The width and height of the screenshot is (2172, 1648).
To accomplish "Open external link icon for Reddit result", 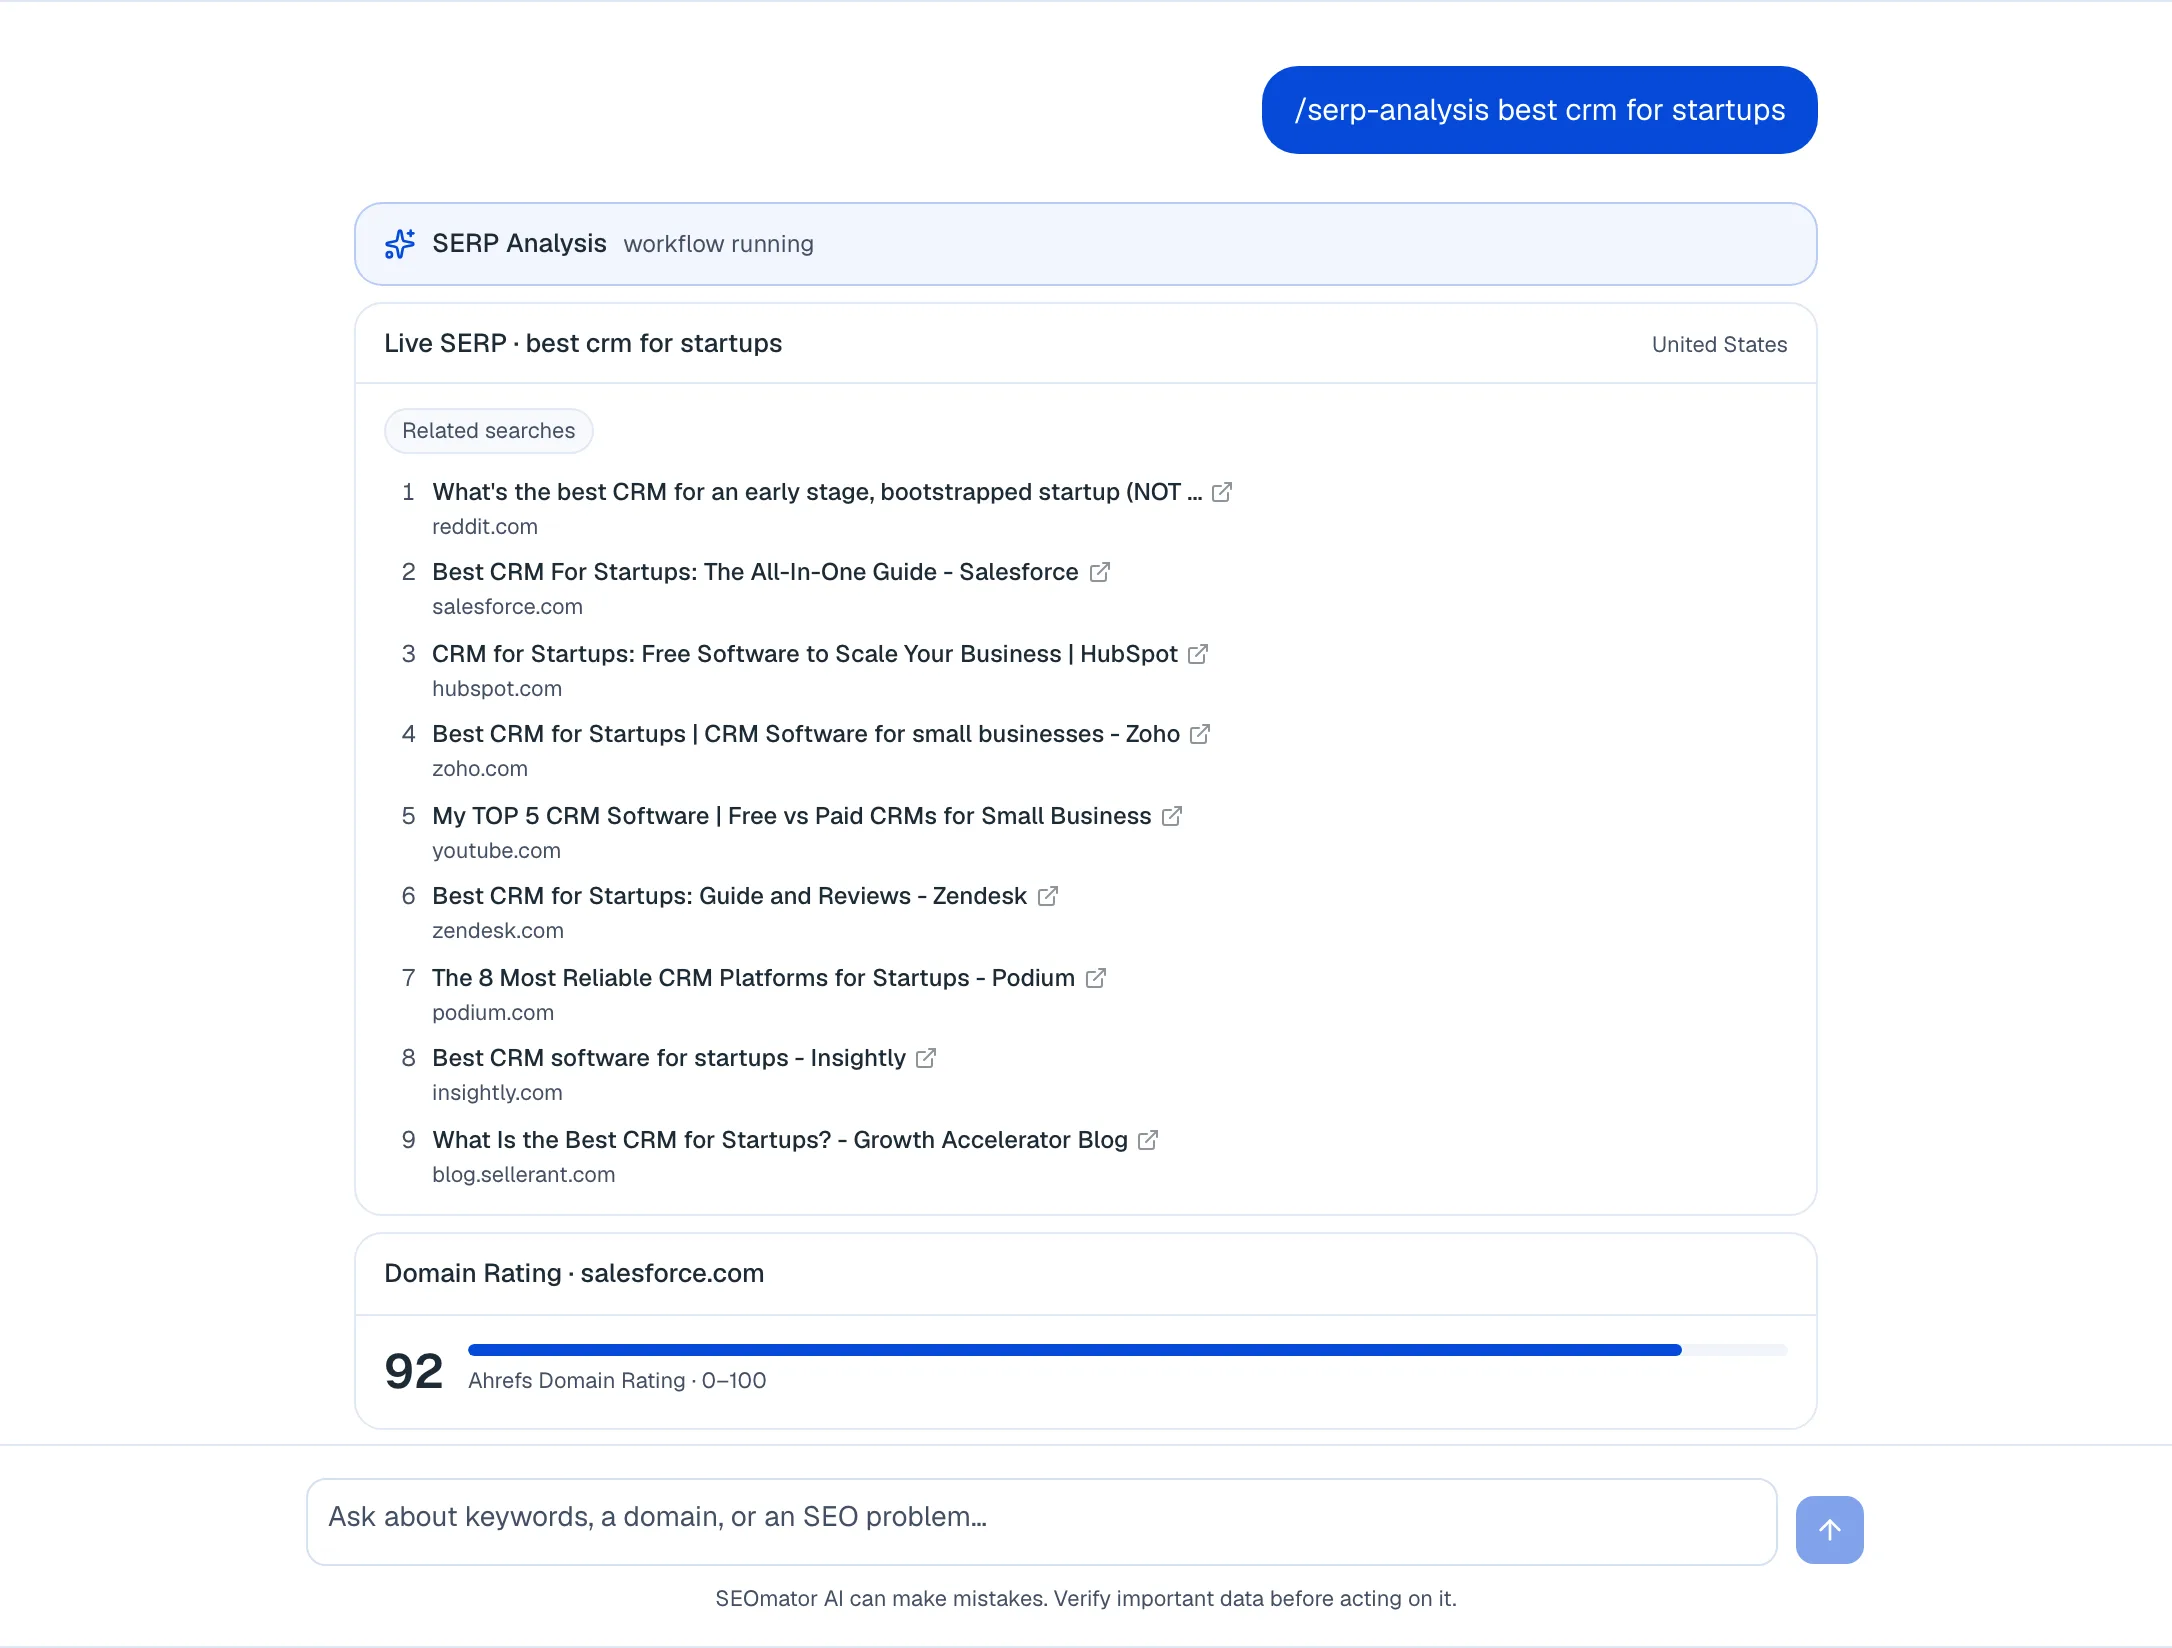I will pyautogui.click(x=1221, y=492).
